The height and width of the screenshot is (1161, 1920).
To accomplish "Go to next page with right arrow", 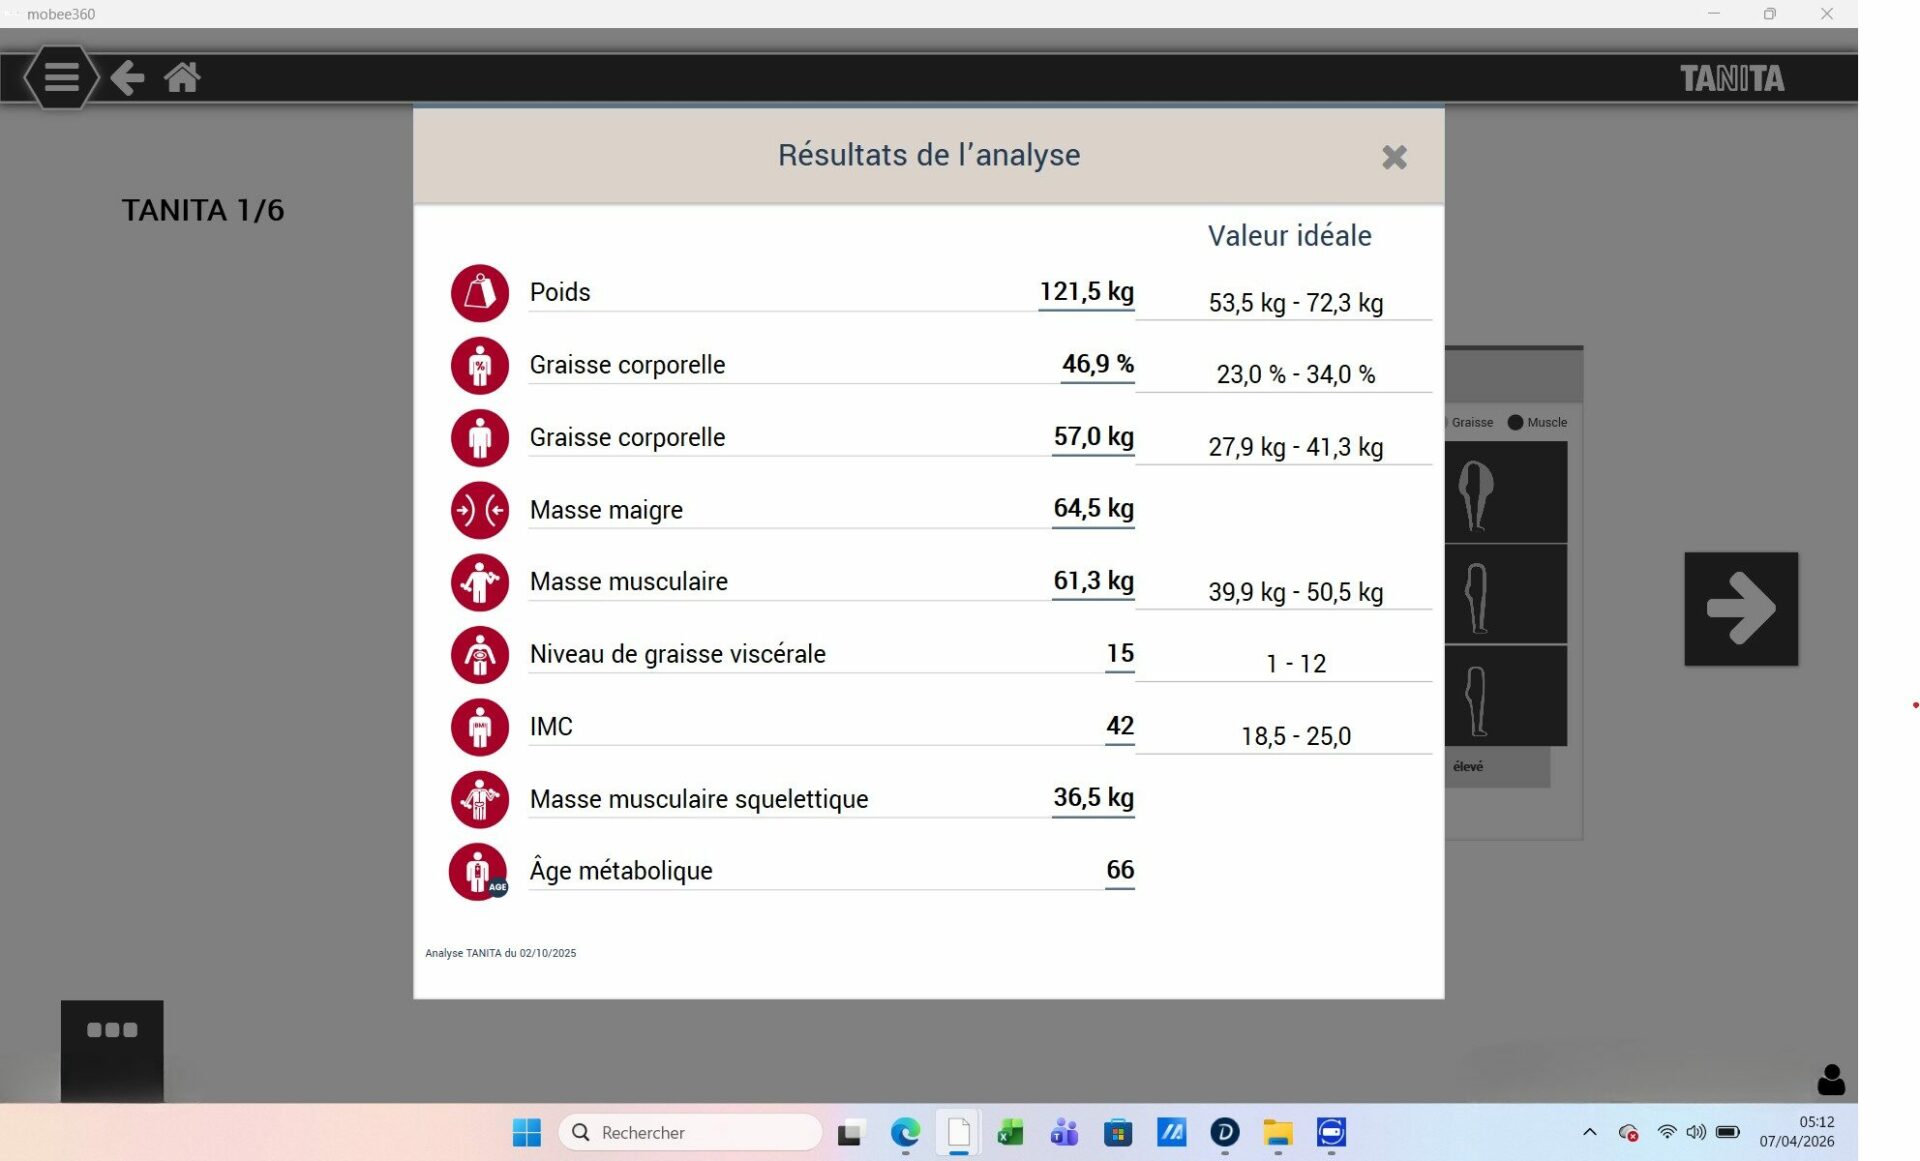I will (x=1740, y=608).
